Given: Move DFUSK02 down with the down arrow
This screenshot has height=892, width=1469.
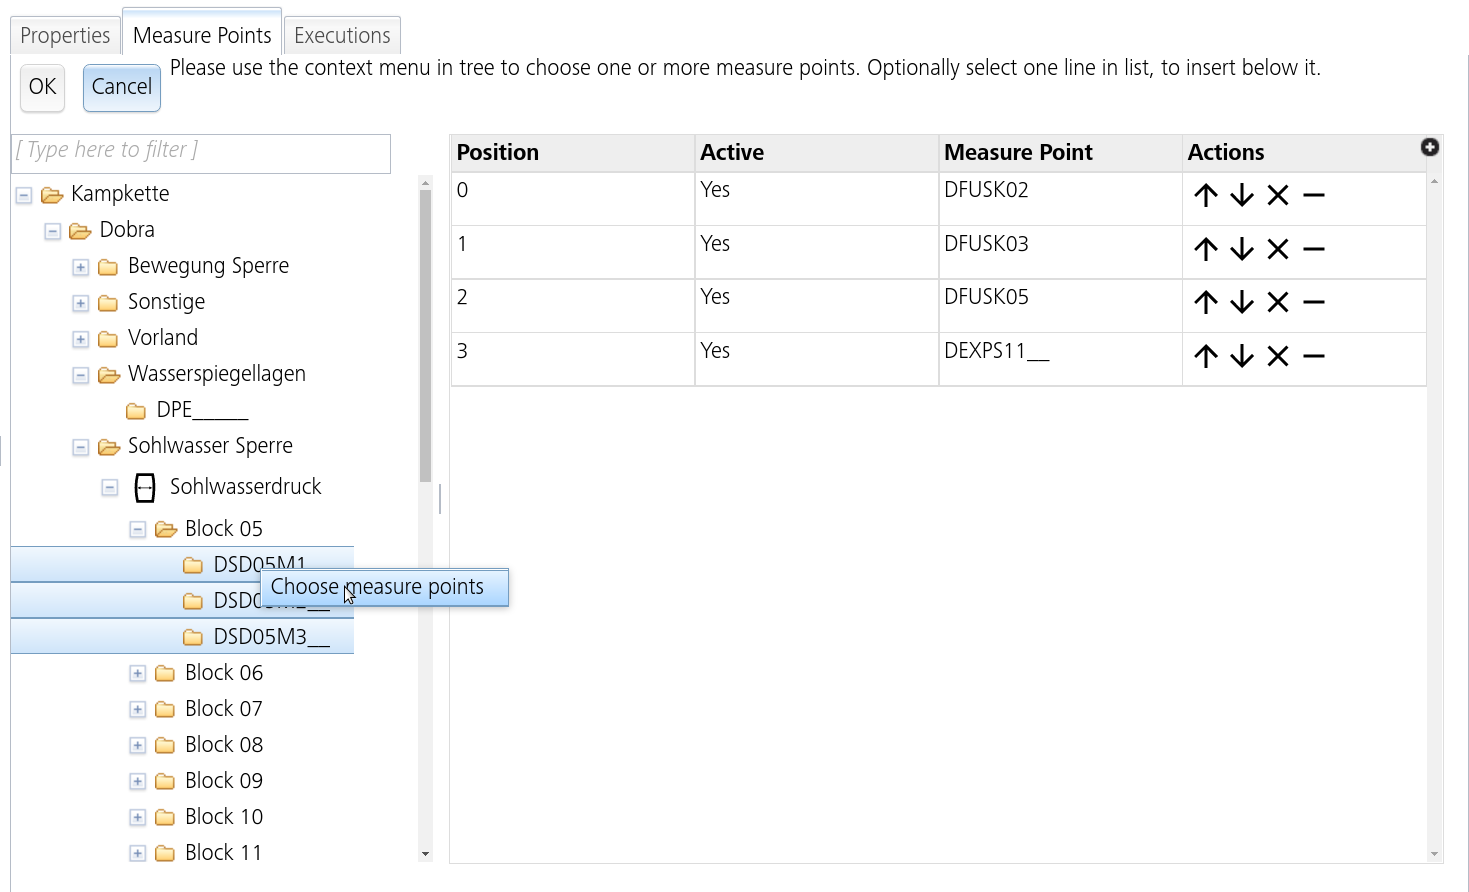Looking at the screenshot, I should (x=1241, y=196).
